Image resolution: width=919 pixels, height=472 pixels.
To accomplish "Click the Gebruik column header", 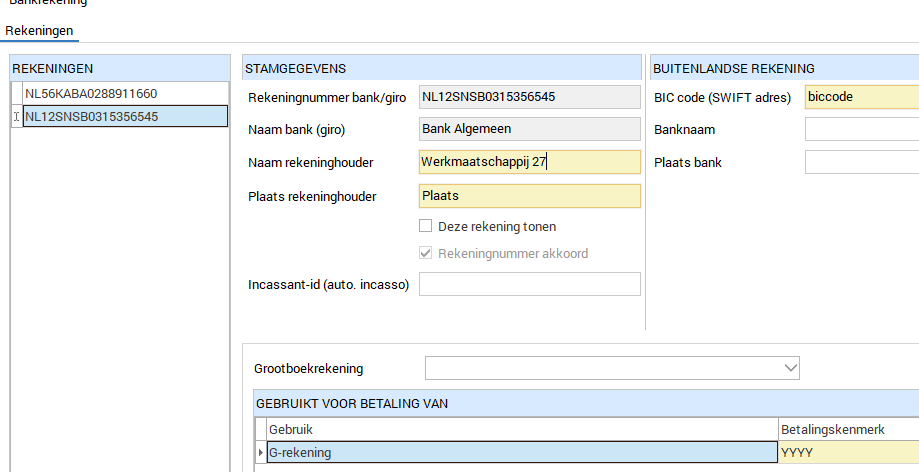I will [x=520, y=428].
